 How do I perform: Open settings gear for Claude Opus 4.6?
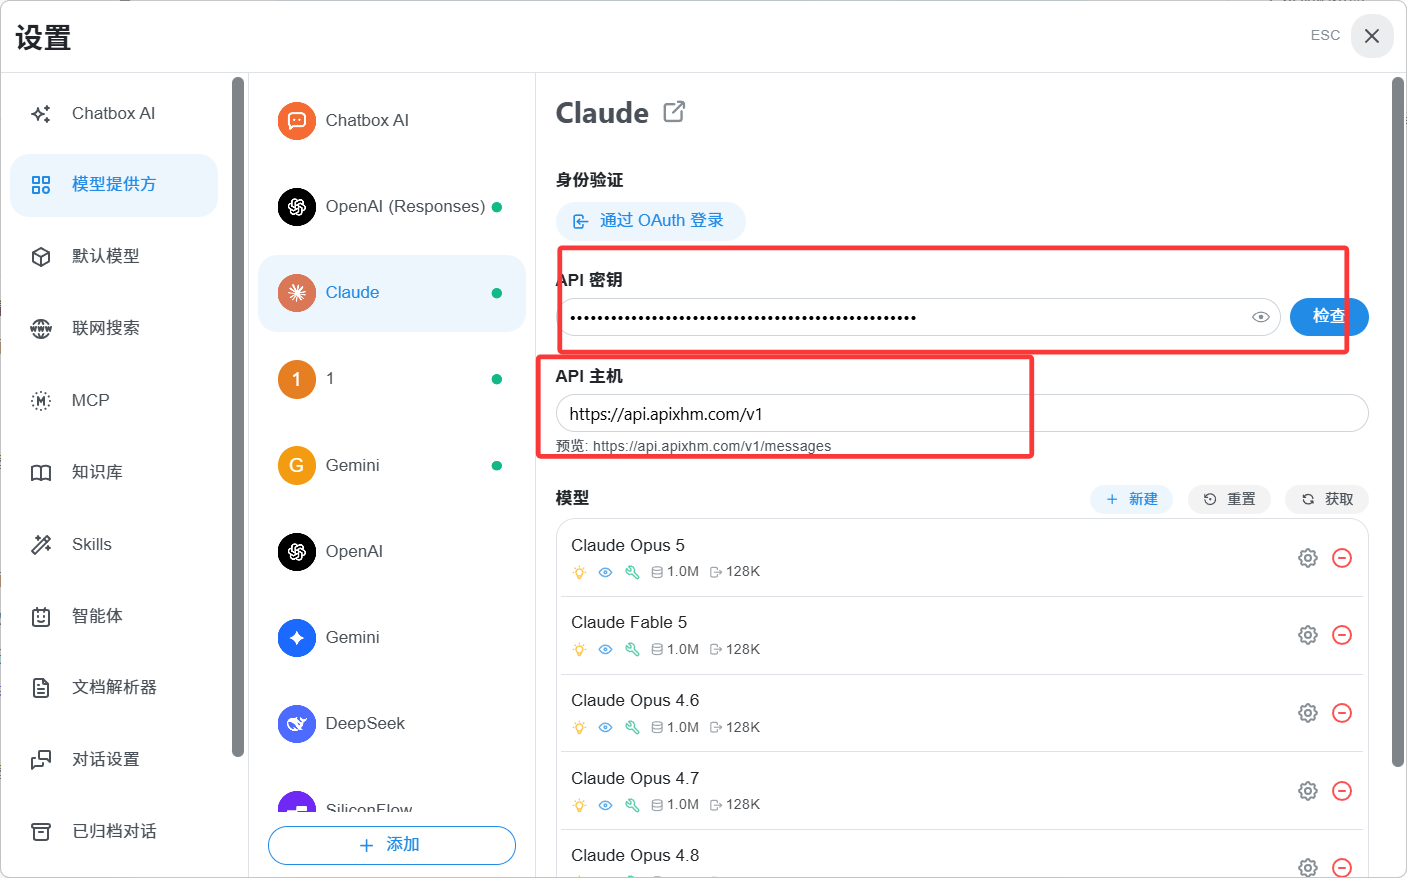[1308, 713]
